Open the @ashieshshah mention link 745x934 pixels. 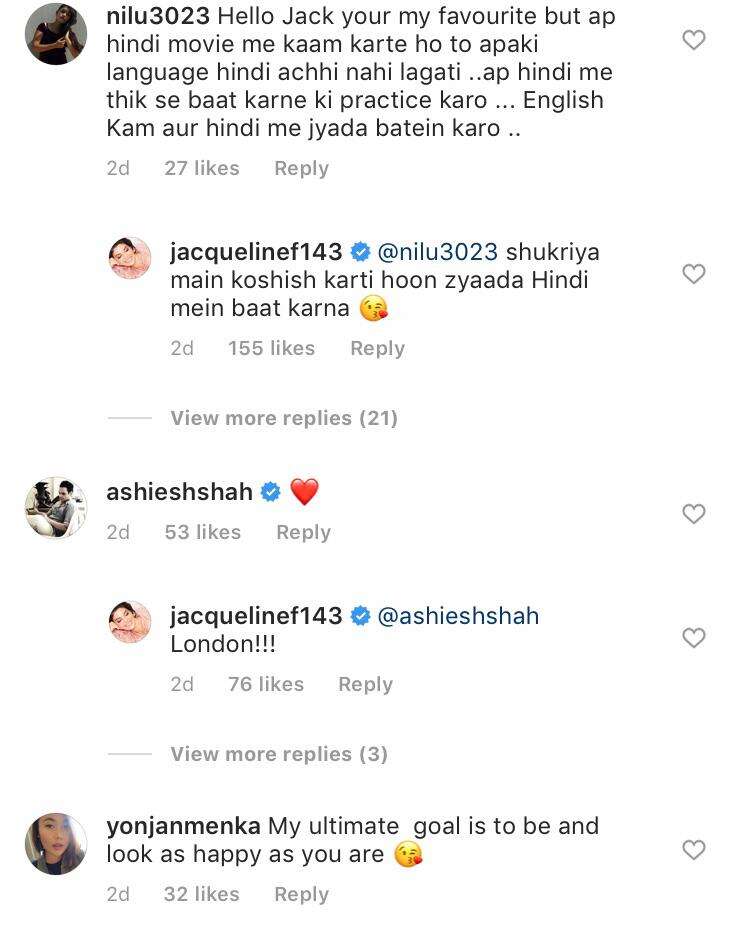point(458,616)
